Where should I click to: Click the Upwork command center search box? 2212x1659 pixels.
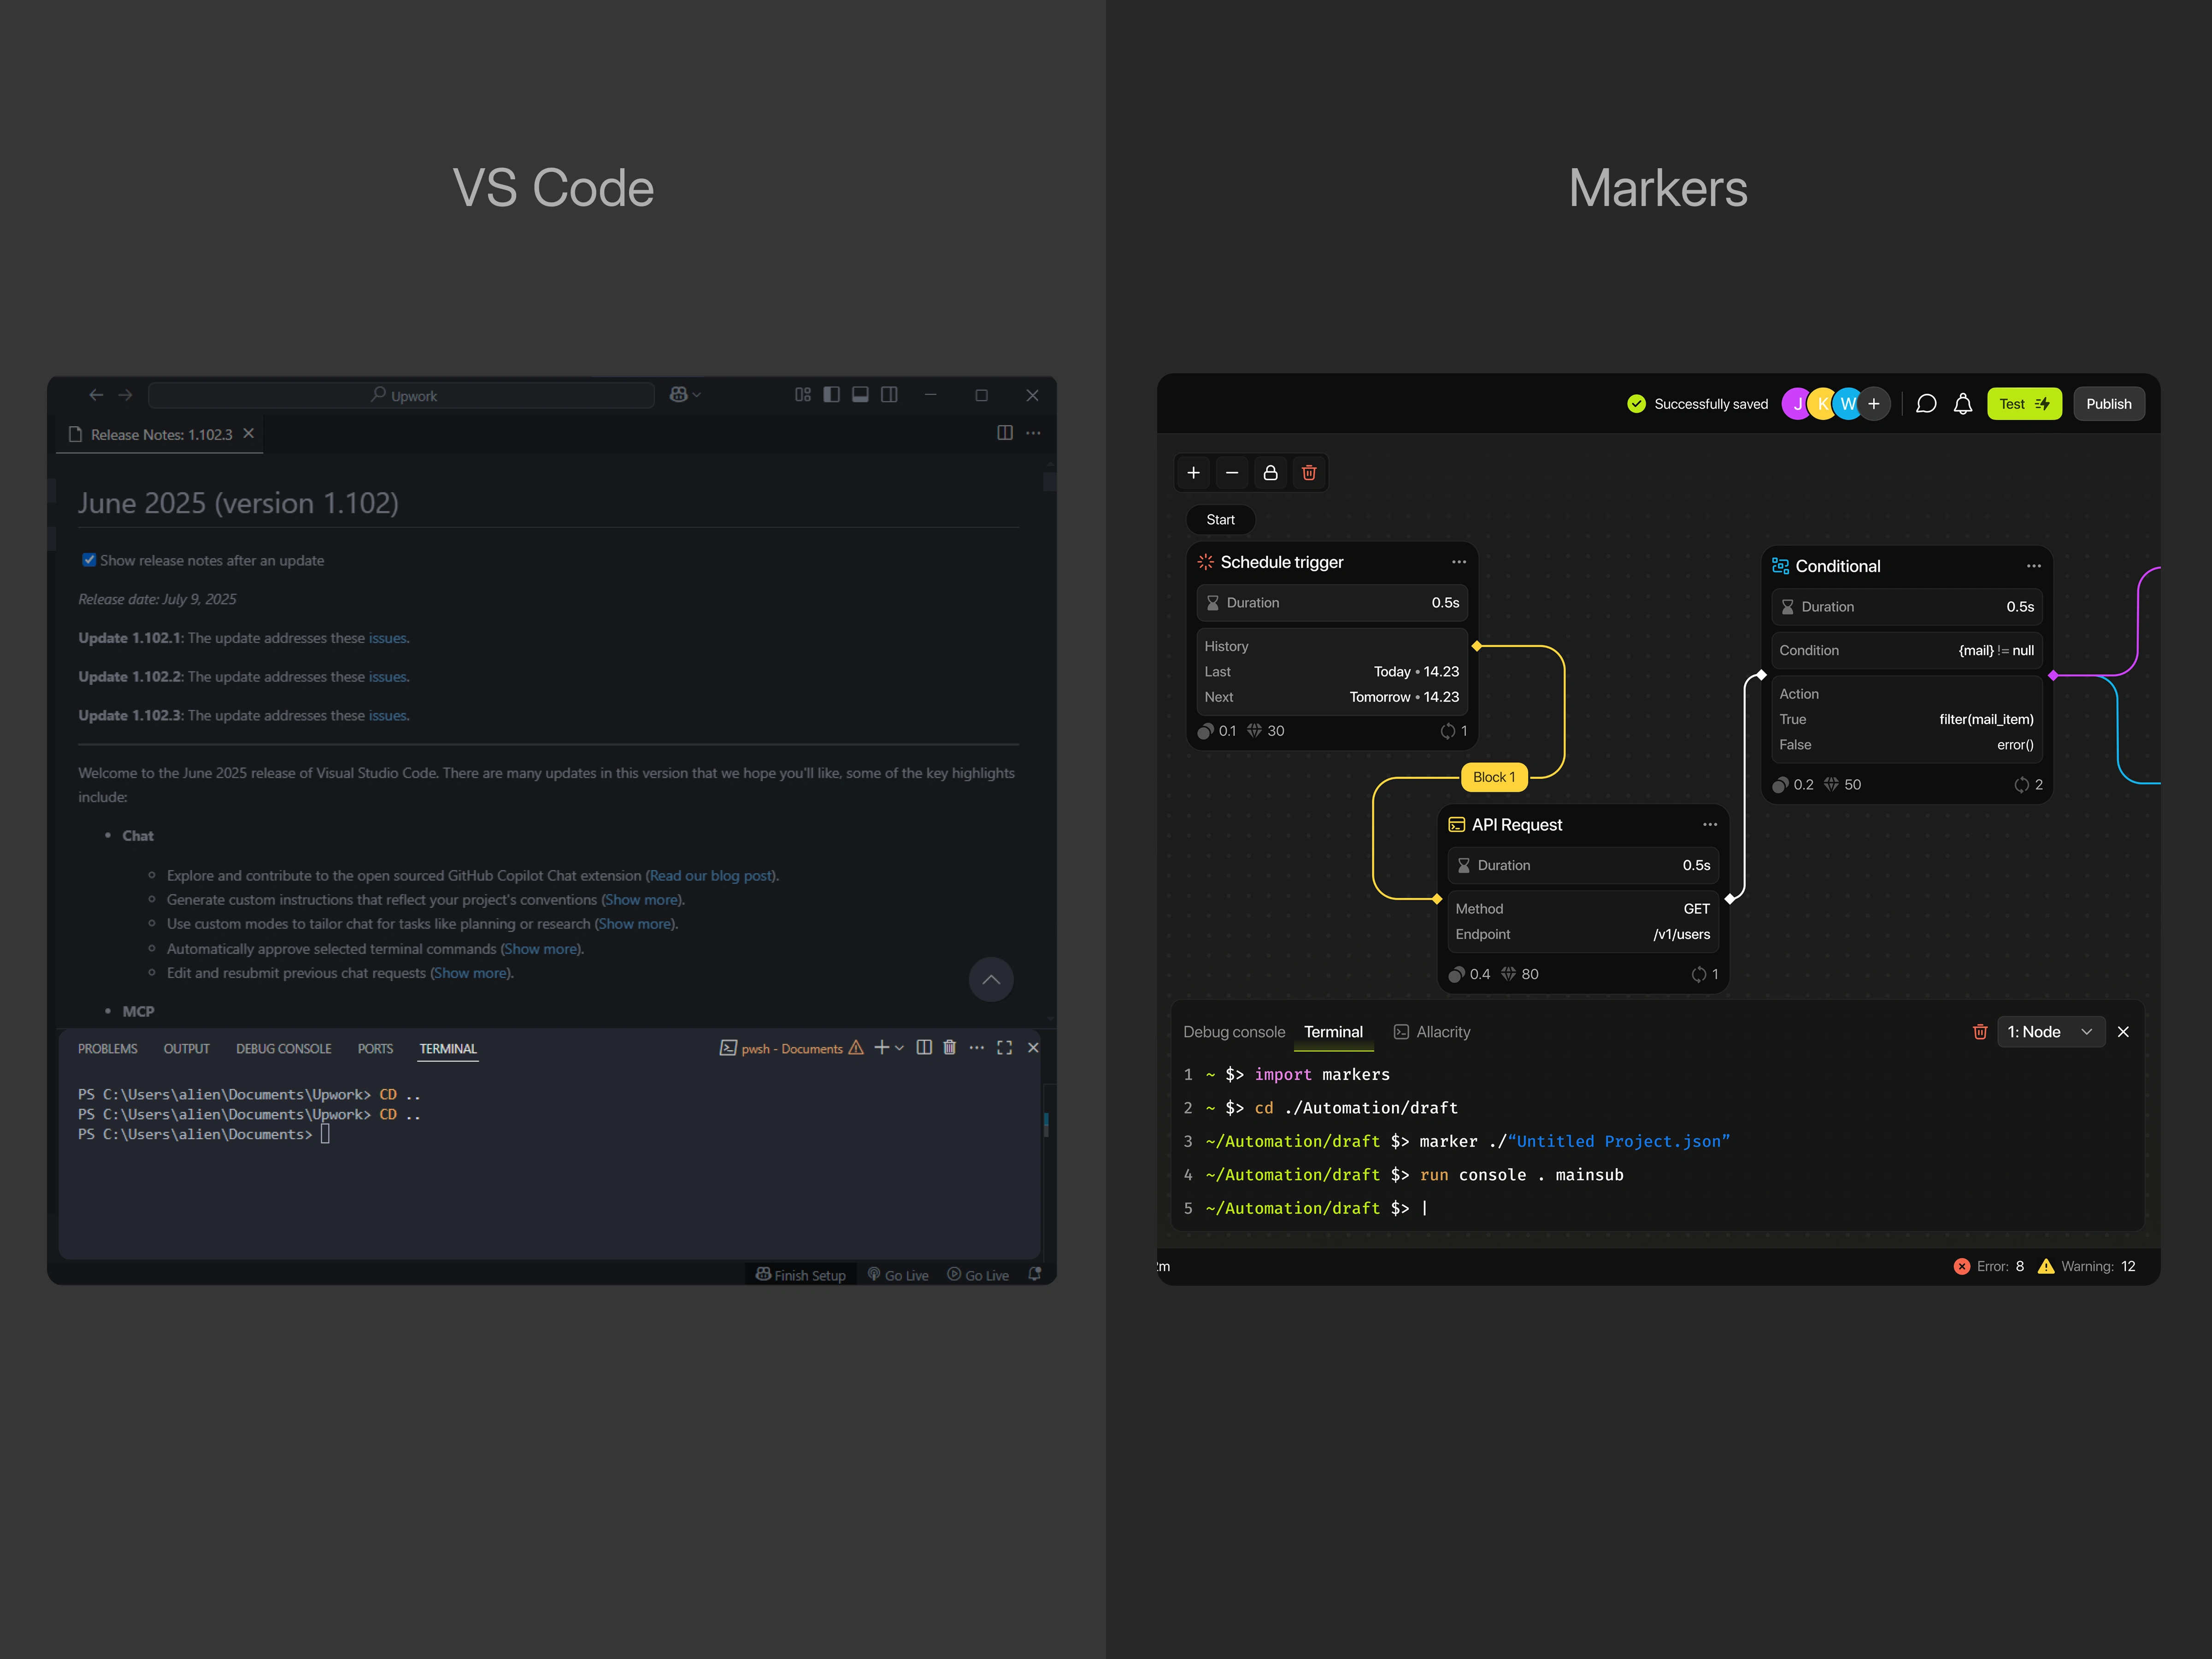(402, 395)
